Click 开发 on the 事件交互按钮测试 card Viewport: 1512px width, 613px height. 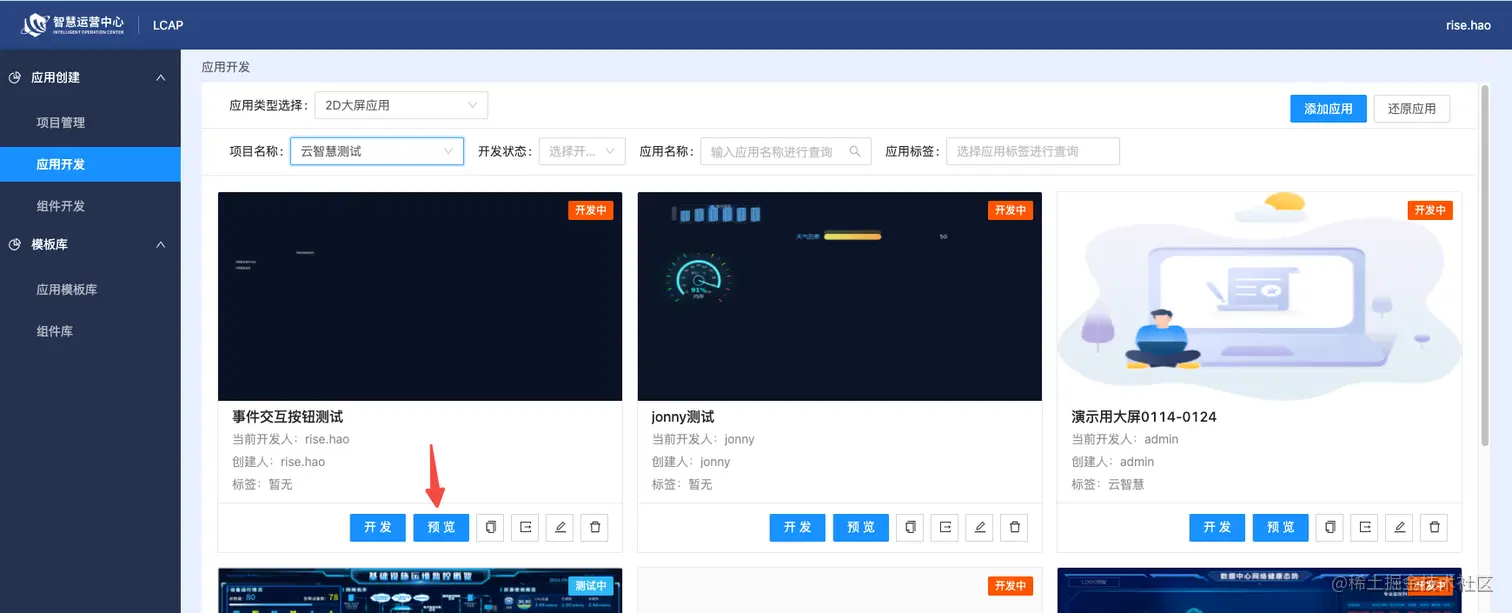tap(378, 527)
